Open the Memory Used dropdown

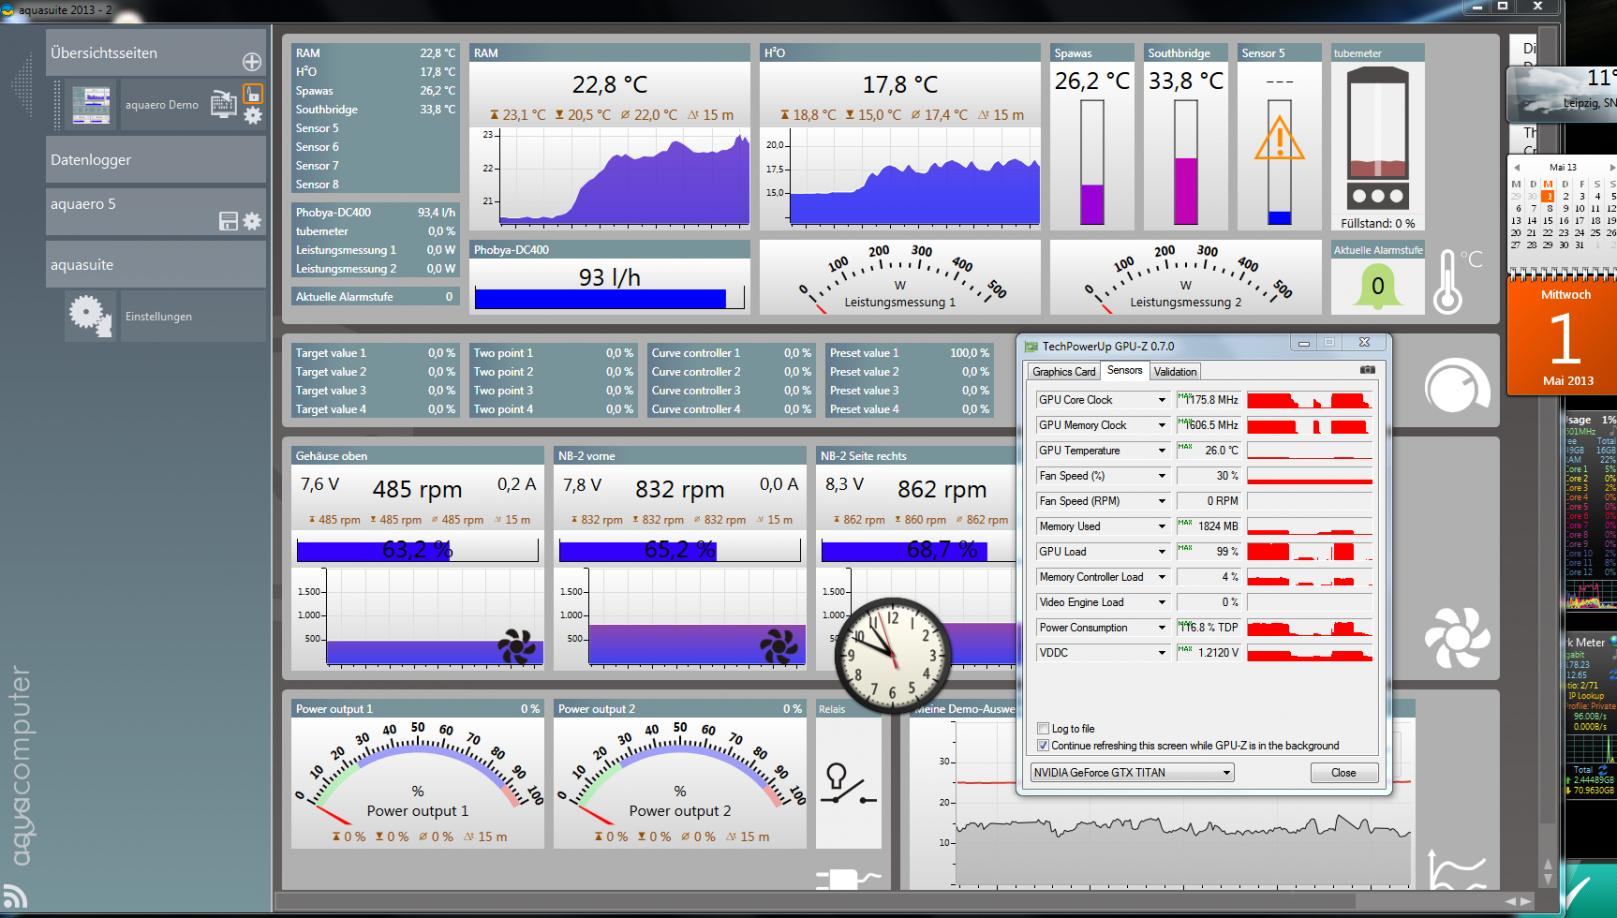click(x=1162, y=527)
